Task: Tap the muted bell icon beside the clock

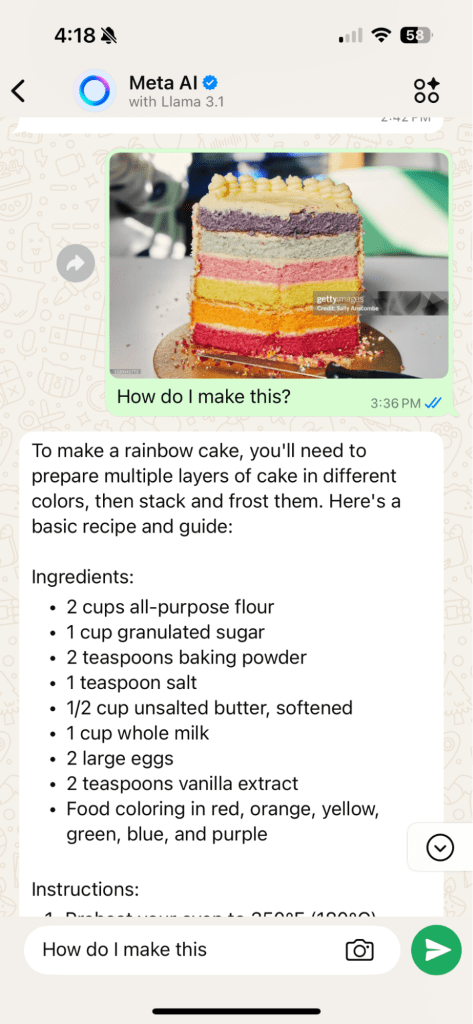Action: point(109,36)
